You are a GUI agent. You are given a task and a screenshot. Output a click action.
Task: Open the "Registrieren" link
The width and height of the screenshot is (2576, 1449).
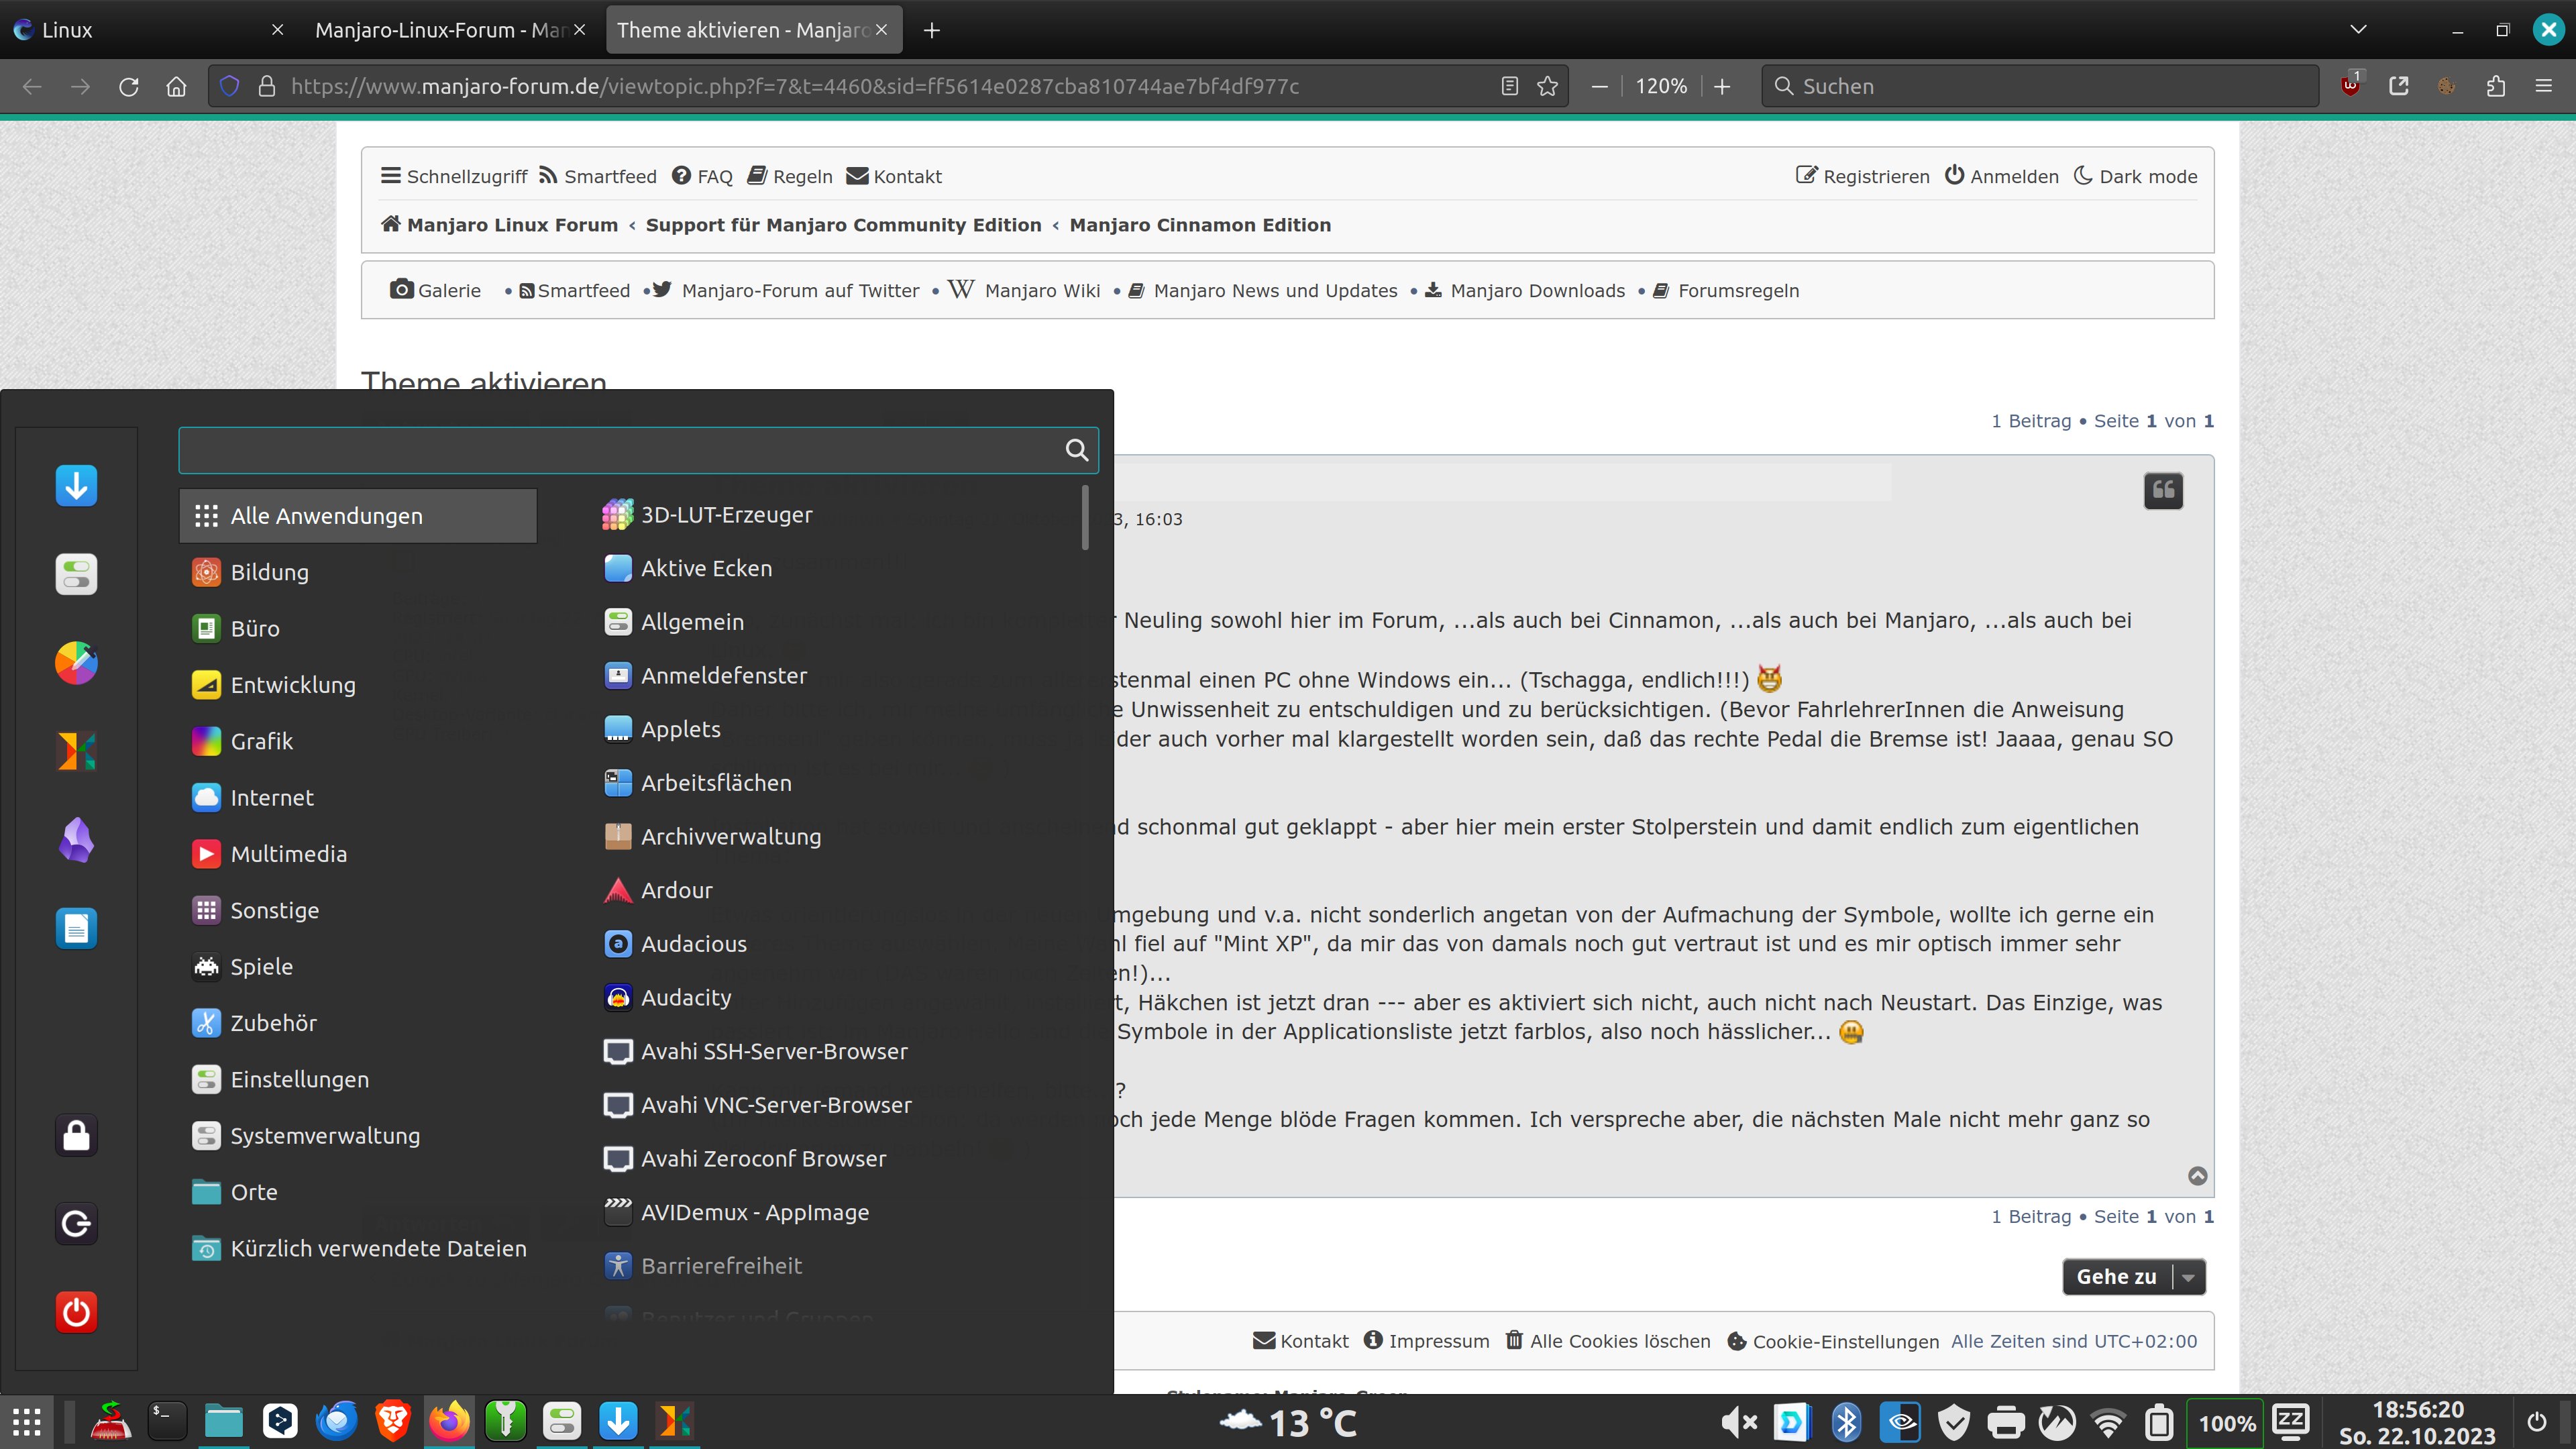[x=1875, y=176]
